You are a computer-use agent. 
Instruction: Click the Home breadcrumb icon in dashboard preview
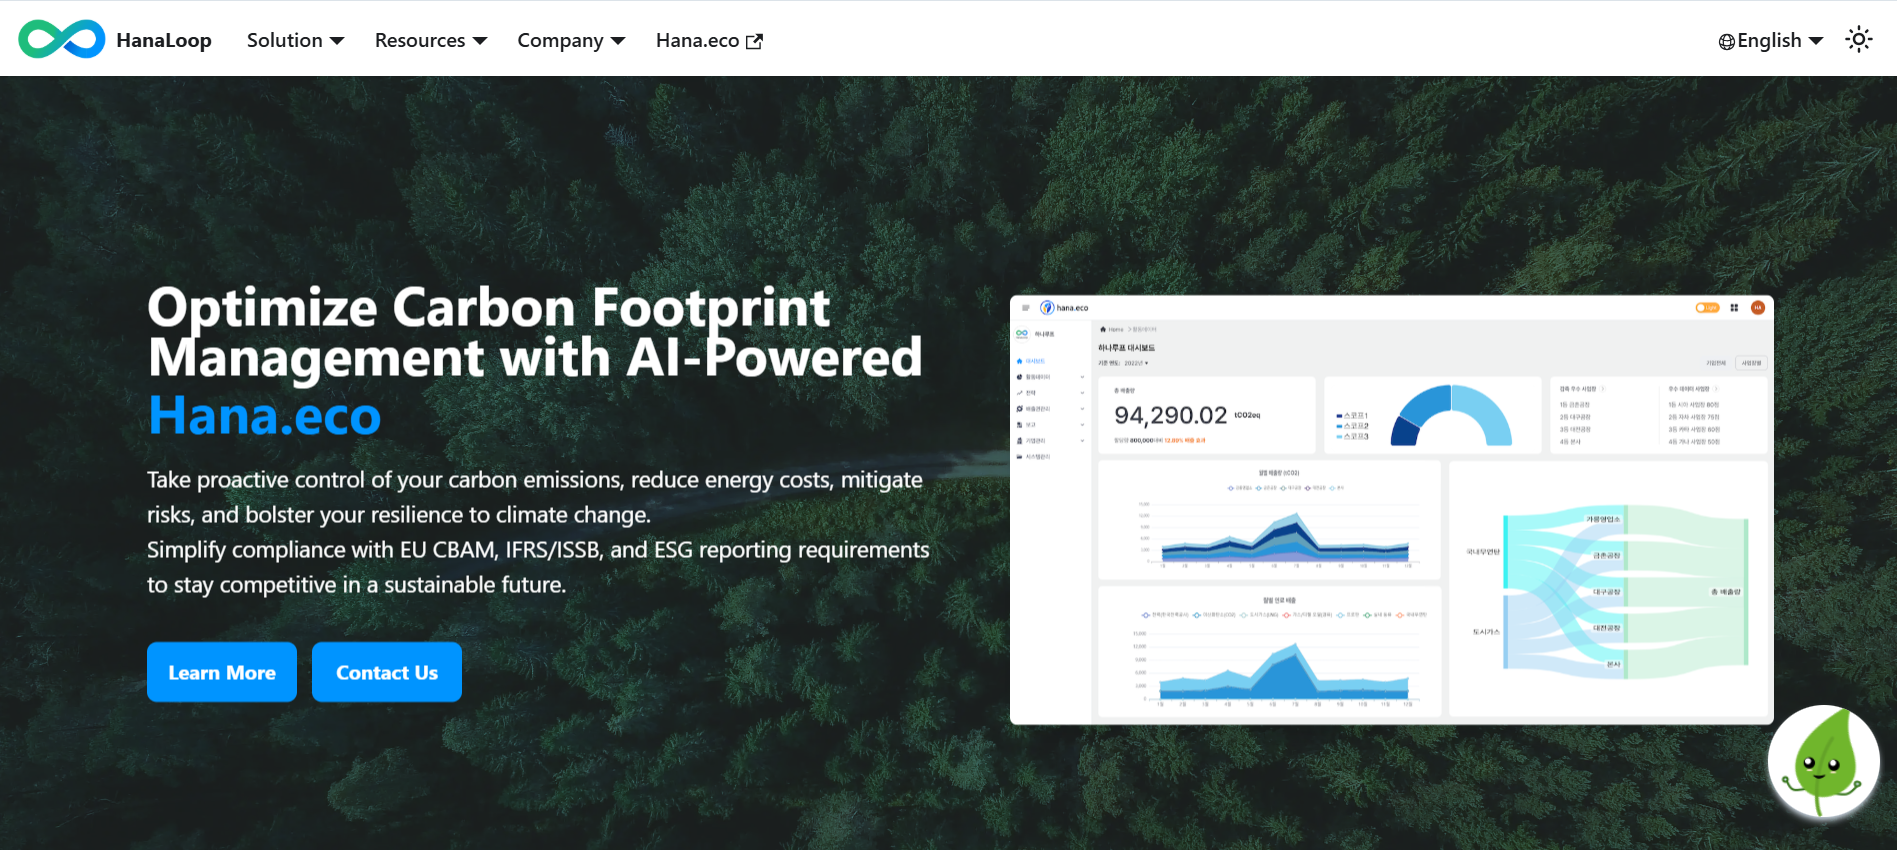click(x=1104, y=329)
